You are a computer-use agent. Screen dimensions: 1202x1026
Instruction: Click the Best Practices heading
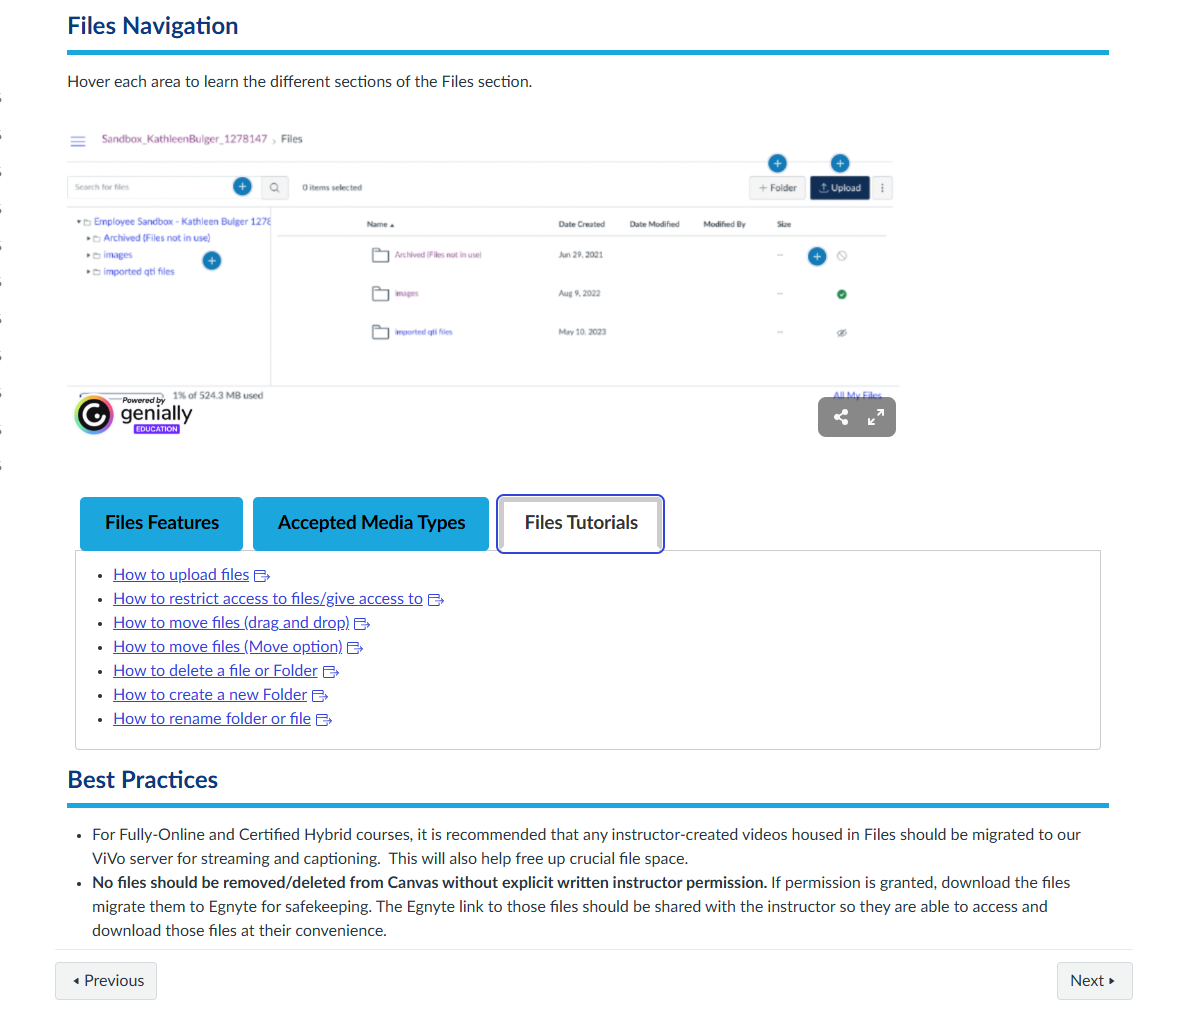143,780
